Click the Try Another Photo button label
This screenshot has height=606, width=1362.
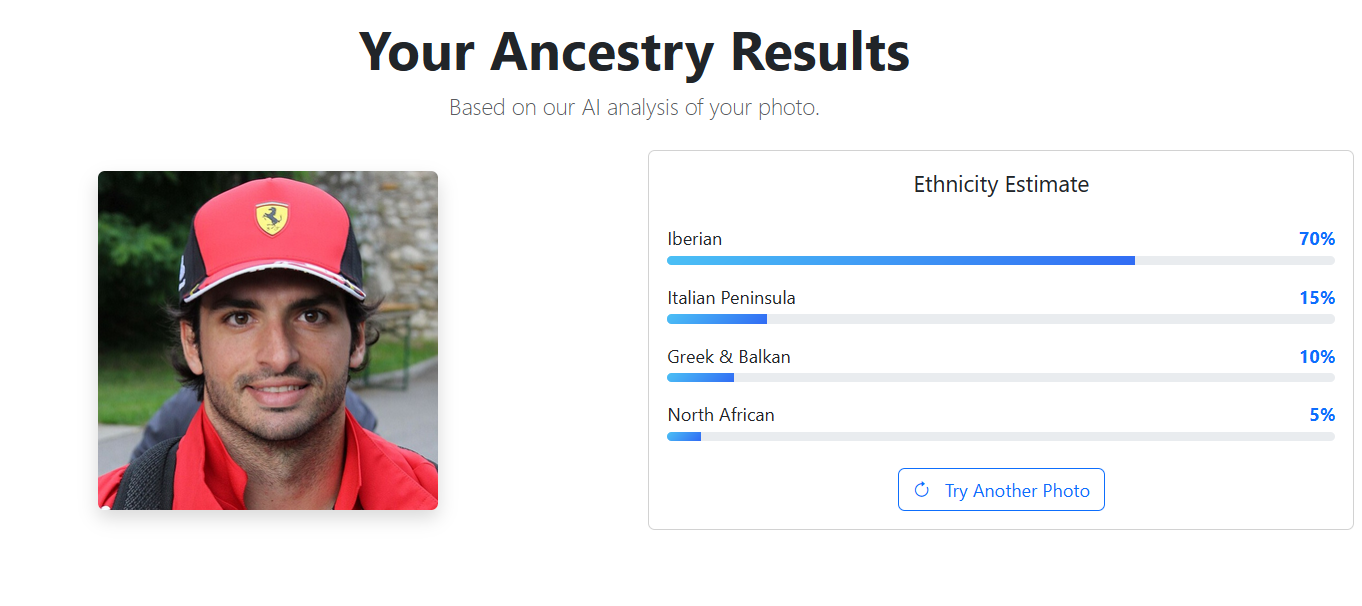tap(1017, 491)
